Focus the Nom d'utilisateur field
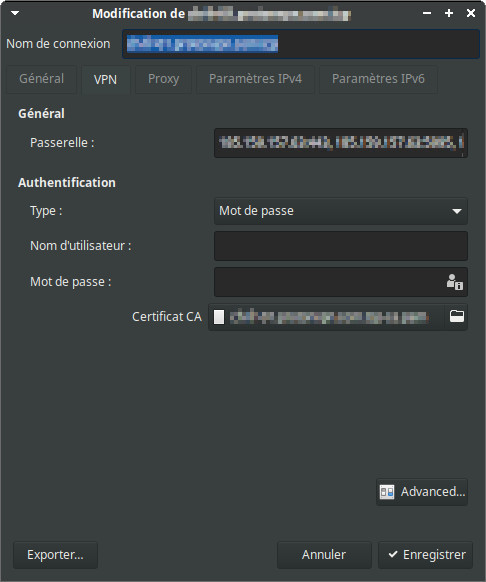This screenshot has height=582, width=486. (x=340, y=246)
